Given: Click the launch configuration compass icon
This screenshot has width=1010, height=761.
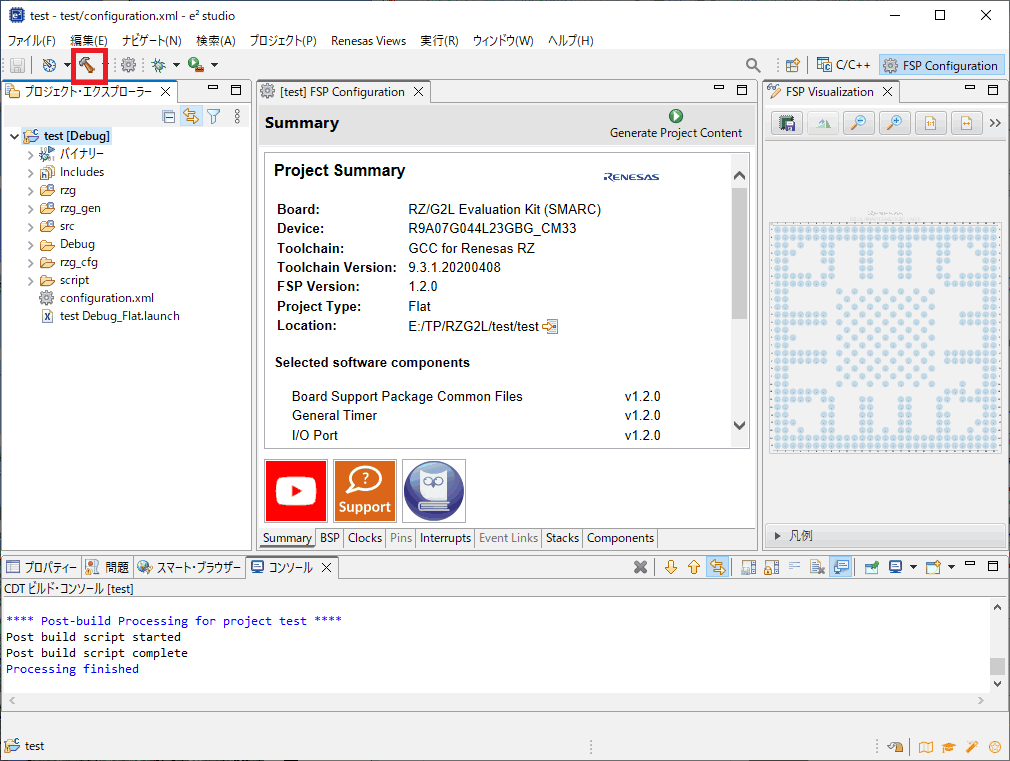Looking at the screenshot, I should click(x=50, y=65).
